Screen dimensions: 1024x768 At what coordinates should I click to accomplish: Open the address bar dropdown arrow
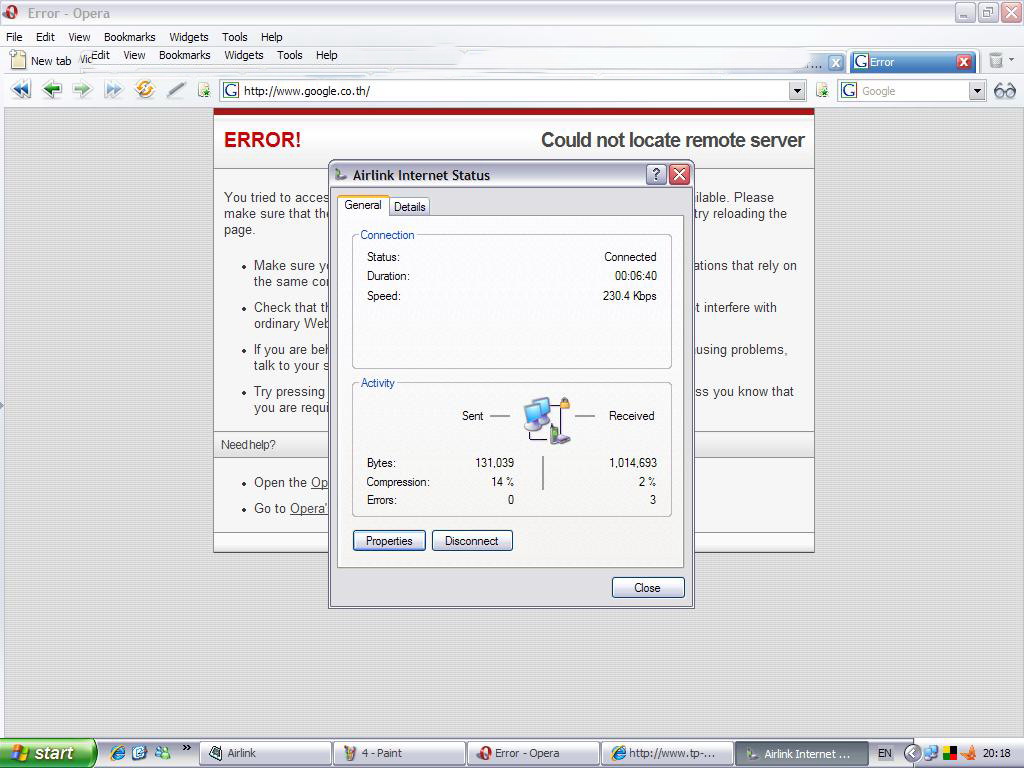[797, 91]
